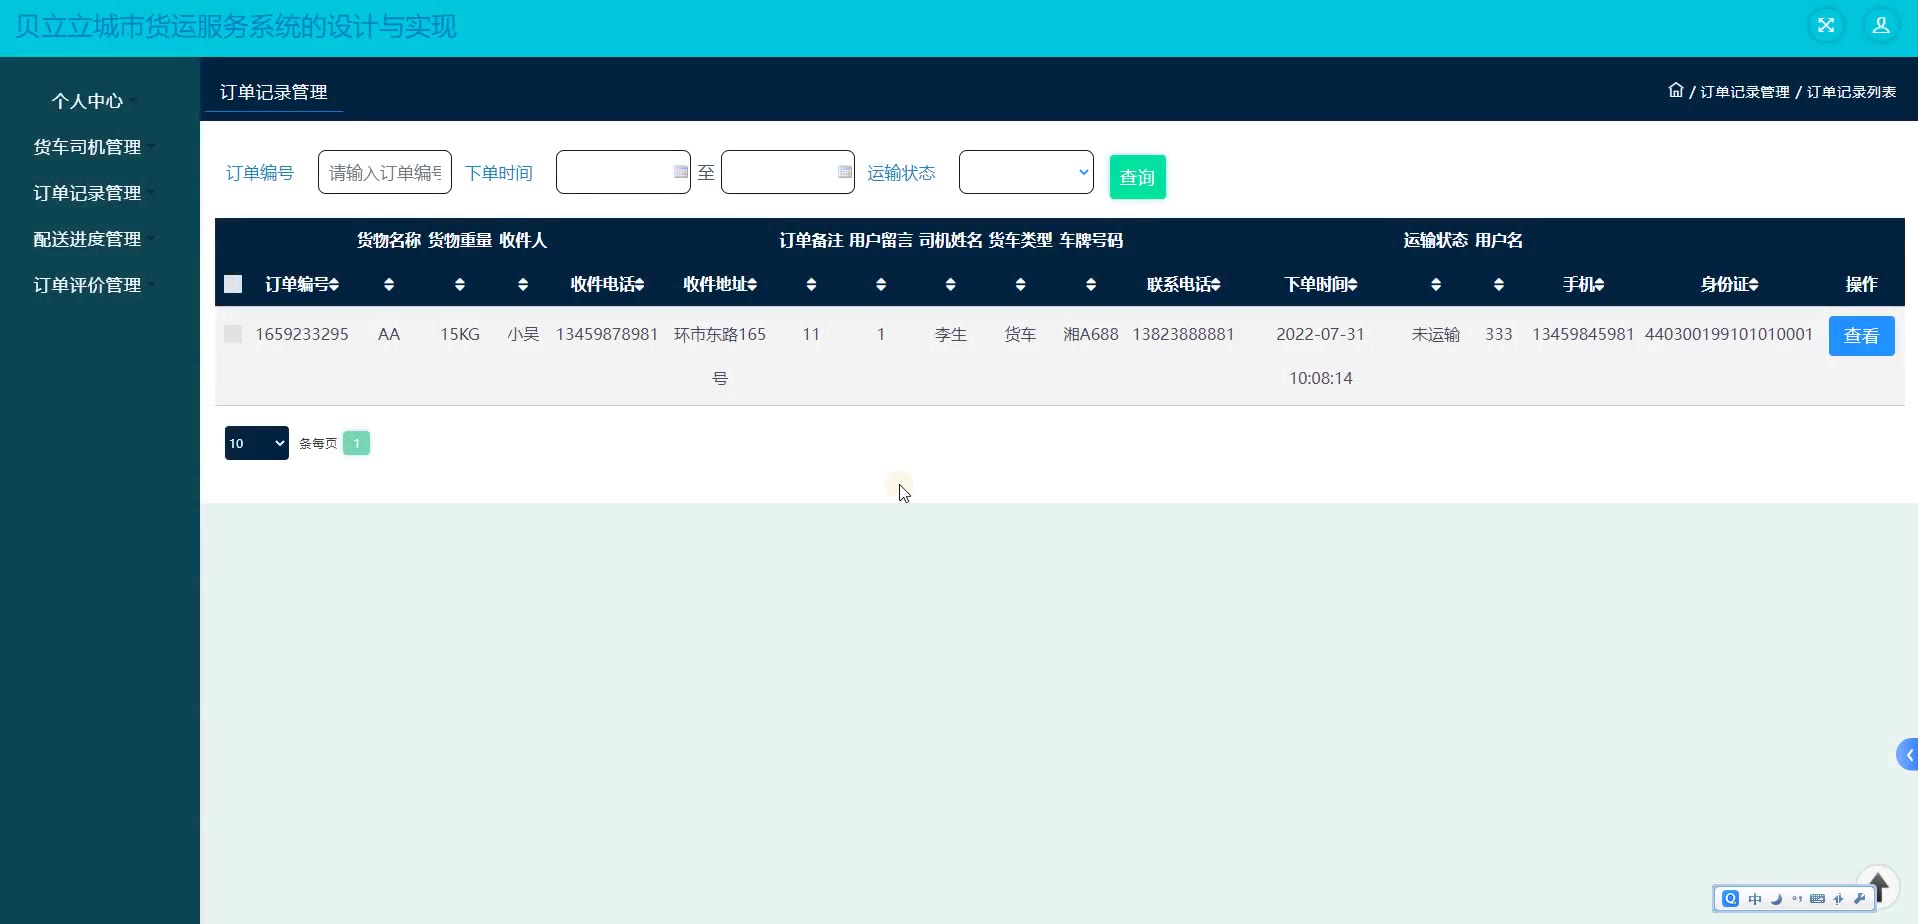Click the username cell 333

click(x=1499, y=334)
